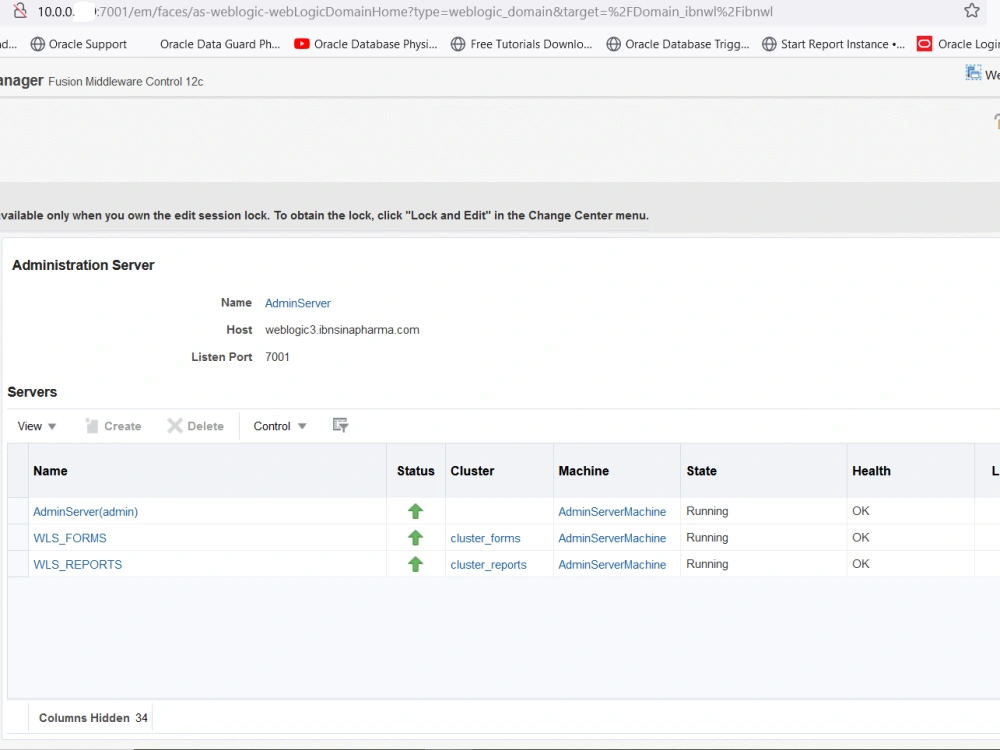Click the green status arrow for WLS_REPORTS
The width and height of the screenshot is (1000, 750).
415,564
